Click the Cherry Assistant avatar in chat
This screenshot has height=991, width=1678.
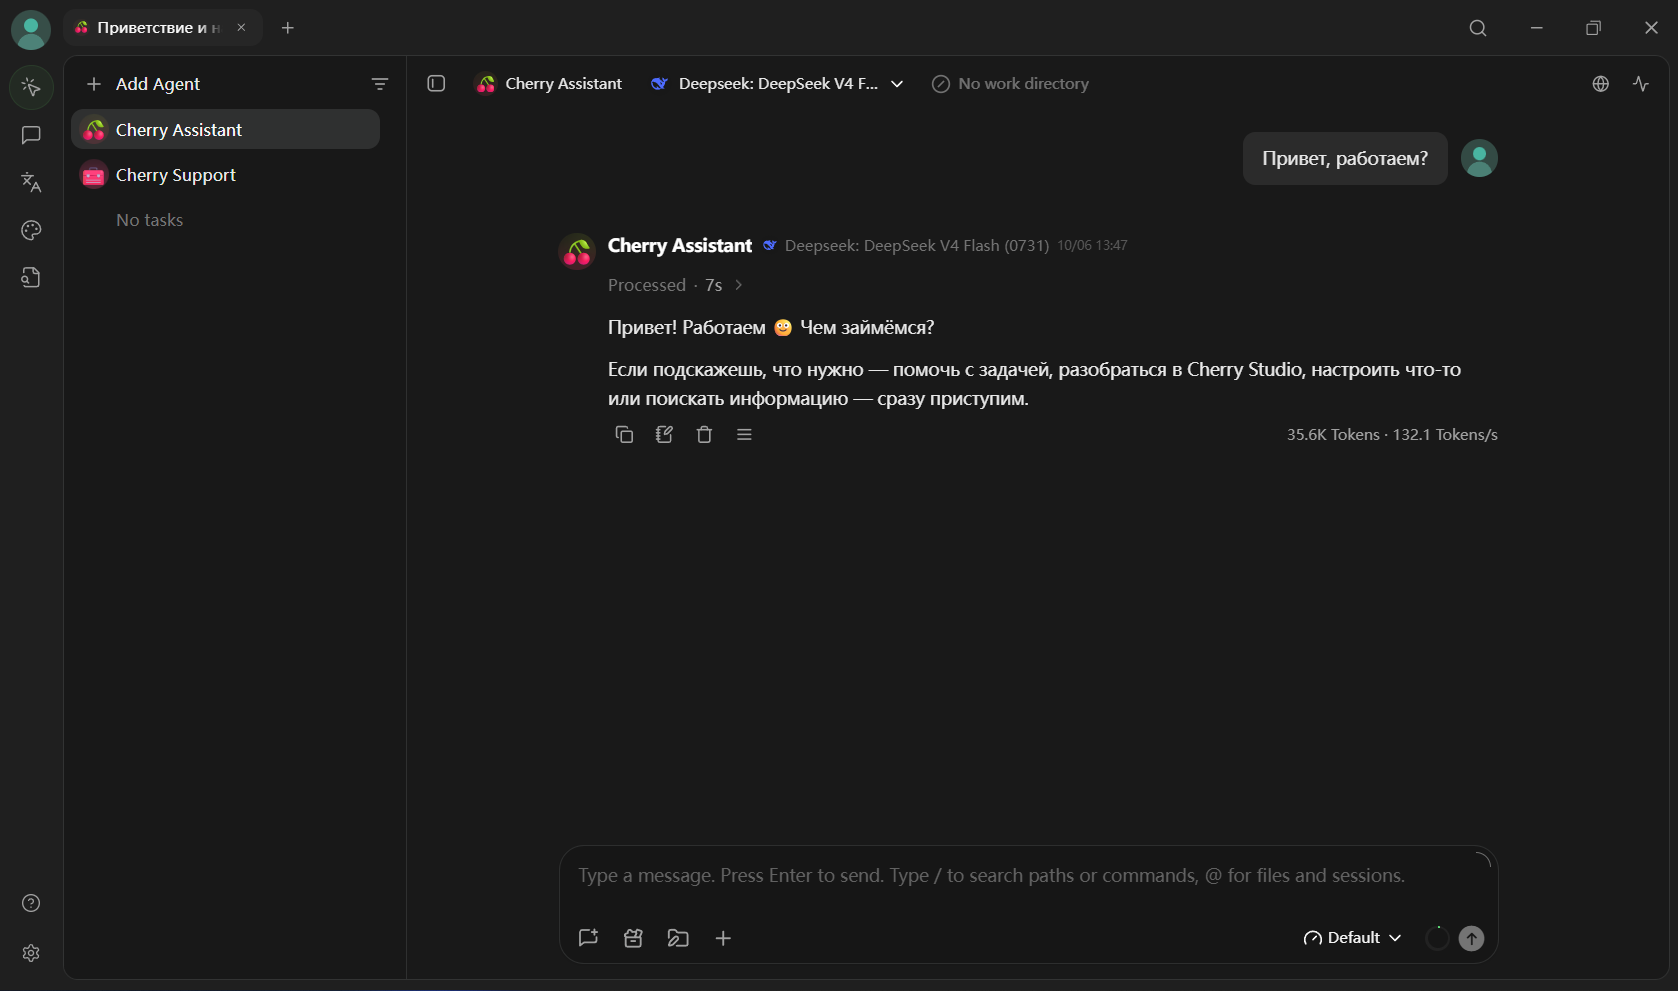pyautogui.click(x=577, y=251)
